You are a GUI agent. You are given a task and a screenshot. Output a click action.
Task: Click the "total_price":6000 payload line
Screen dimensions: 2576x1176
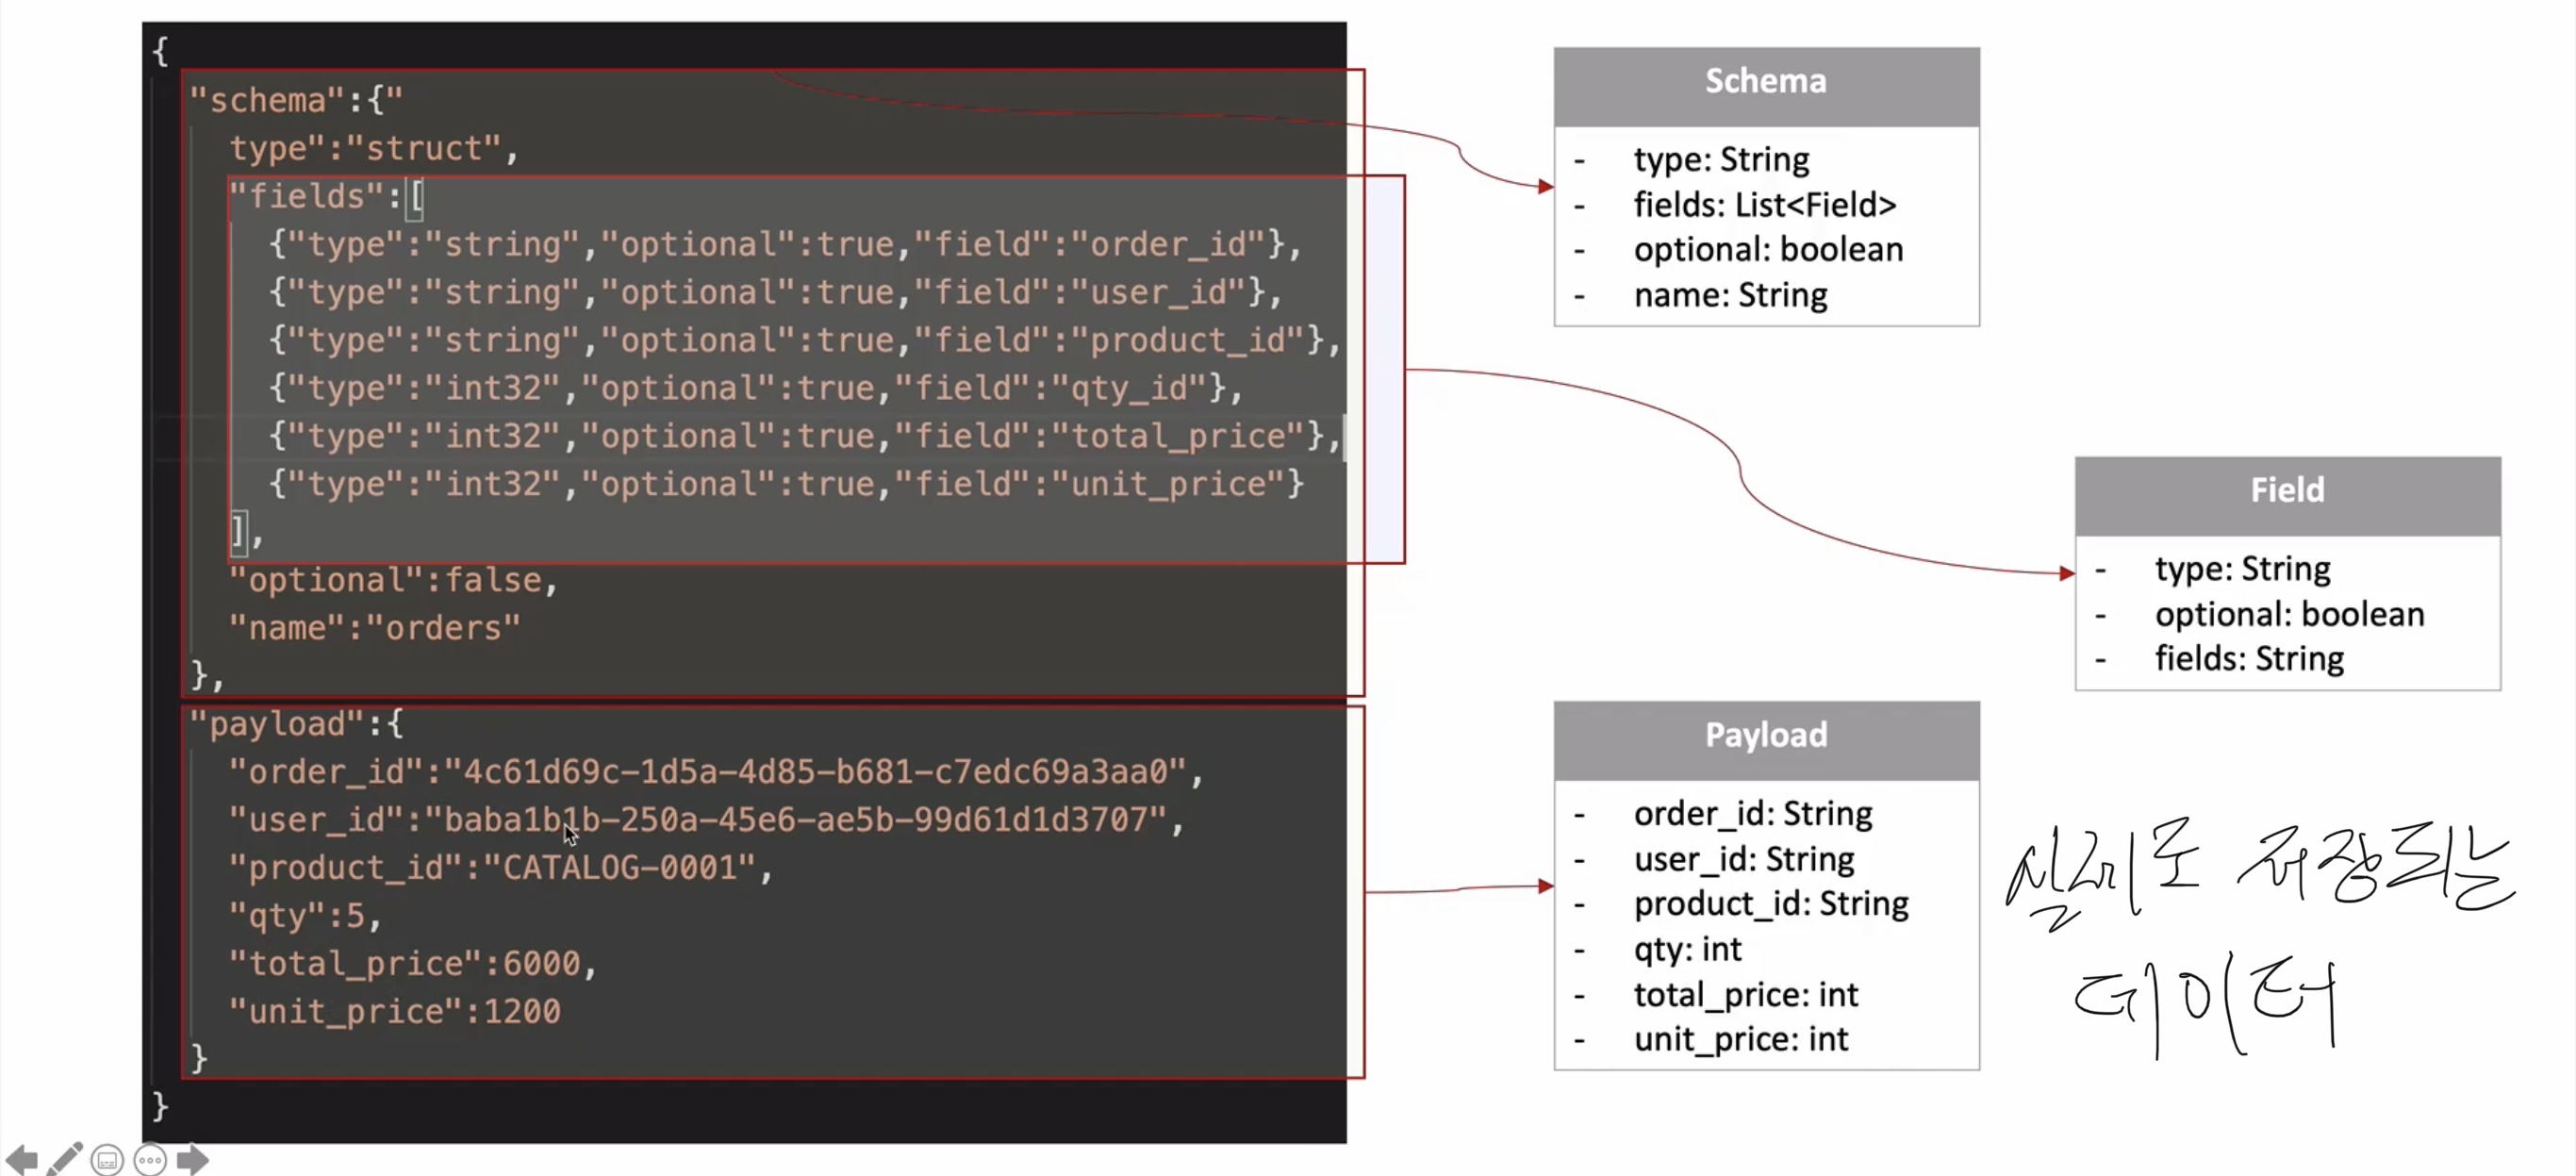413,964
